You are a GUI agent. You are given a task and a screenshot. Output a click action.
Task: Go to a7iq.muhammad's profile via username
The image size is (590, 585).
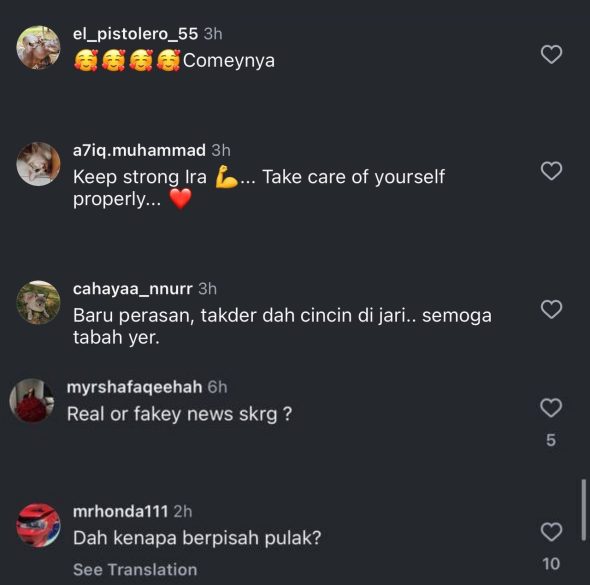[x=139, y=150]
